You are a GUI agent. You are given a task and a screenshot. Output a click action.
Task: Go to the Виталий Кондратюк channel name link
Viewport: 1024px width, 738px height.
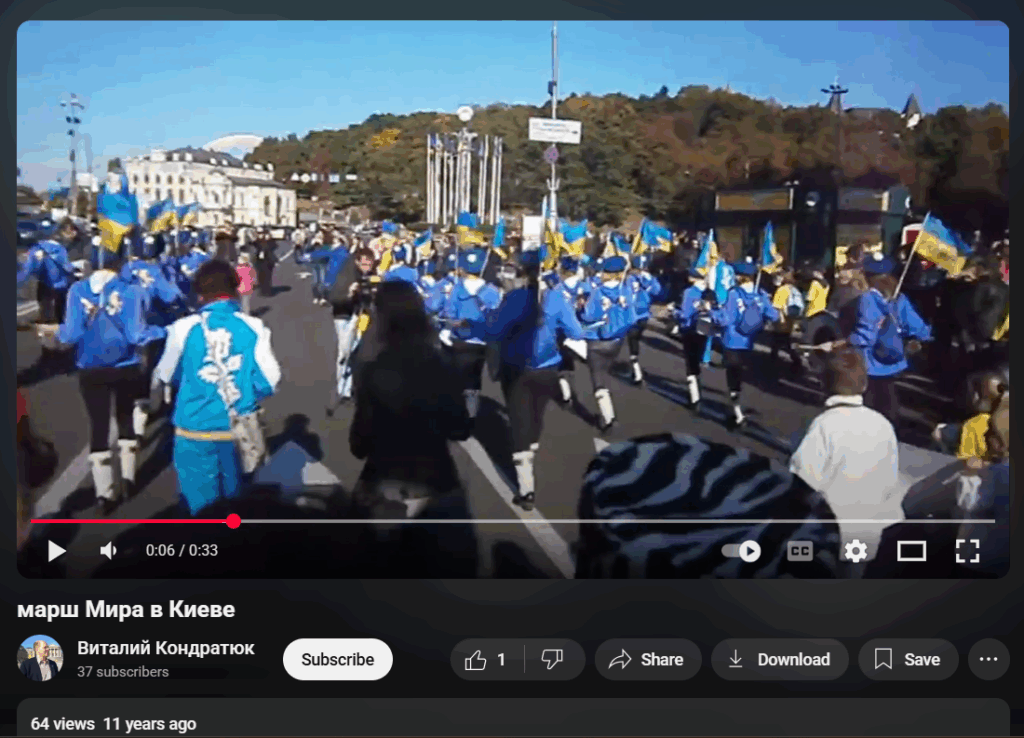tap(166, 648)
